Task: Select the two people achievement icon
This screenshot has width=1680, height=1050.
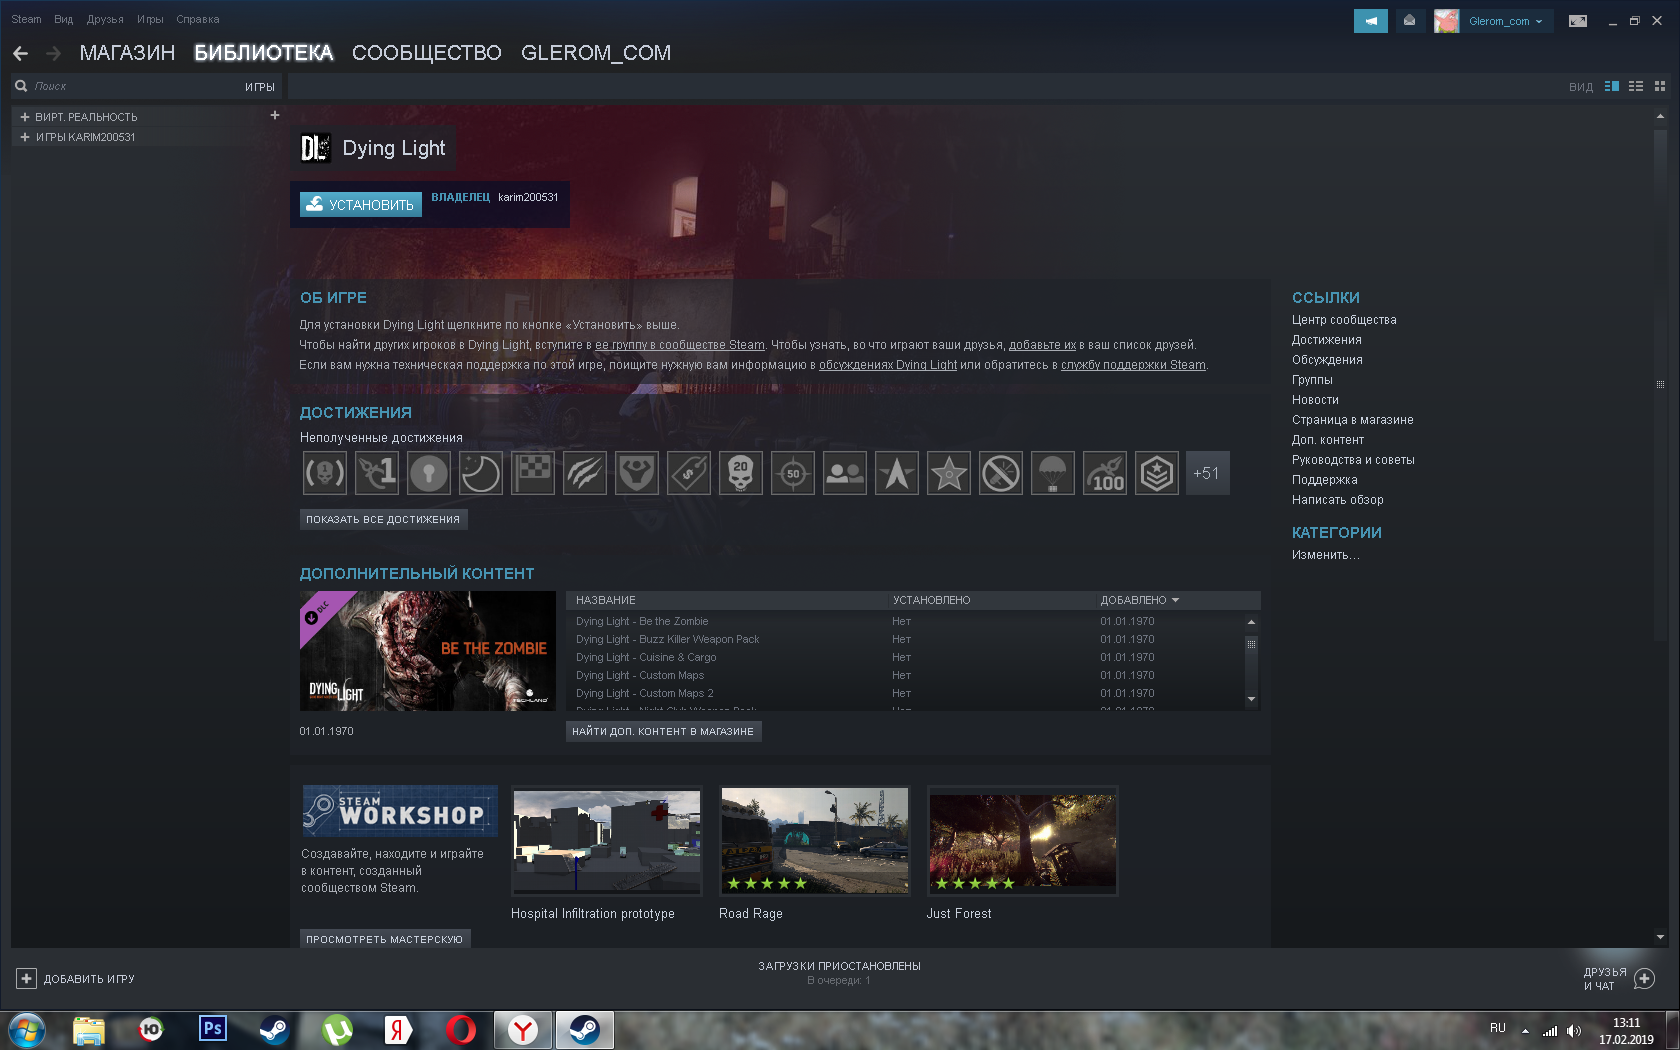Action: 845,473
